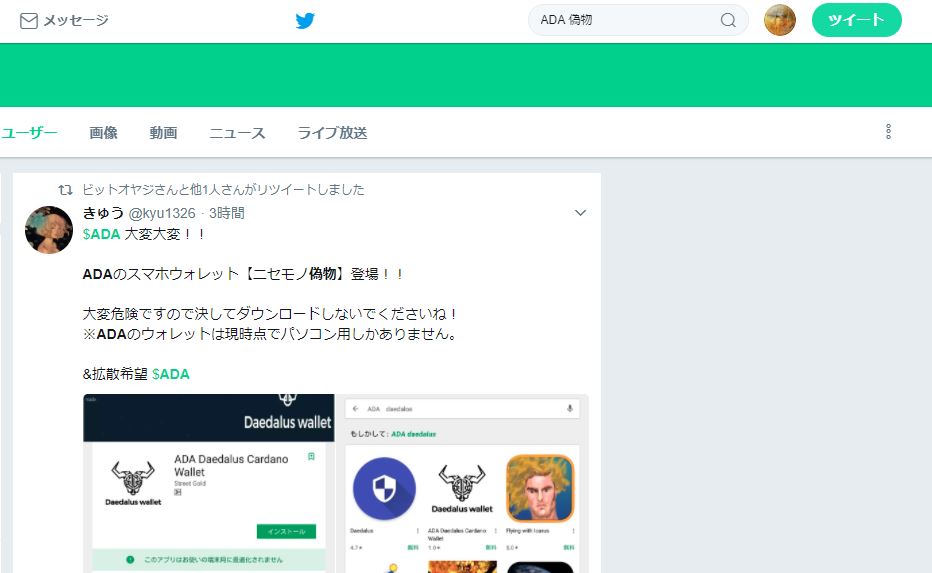
Task: Click the search magnifier icon
Action: 728,20
